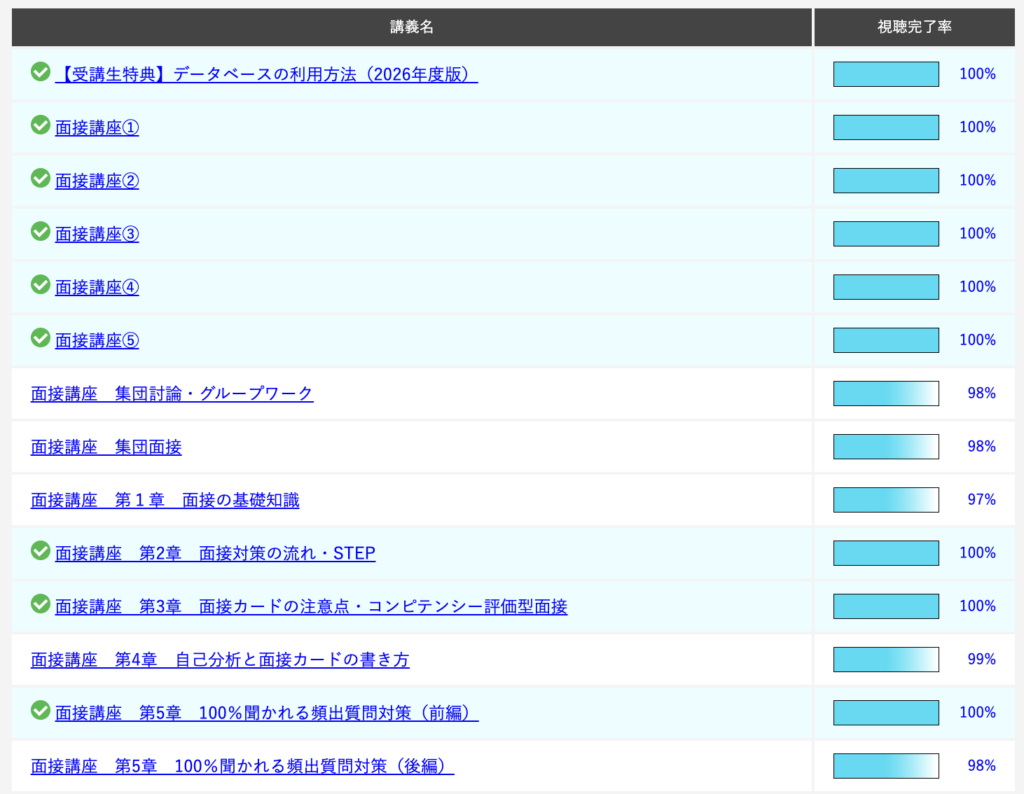The height and width of the screenshot is (794, 1024).
Task: Open the 面接講座① lecture link
Action: click(97, 128)
